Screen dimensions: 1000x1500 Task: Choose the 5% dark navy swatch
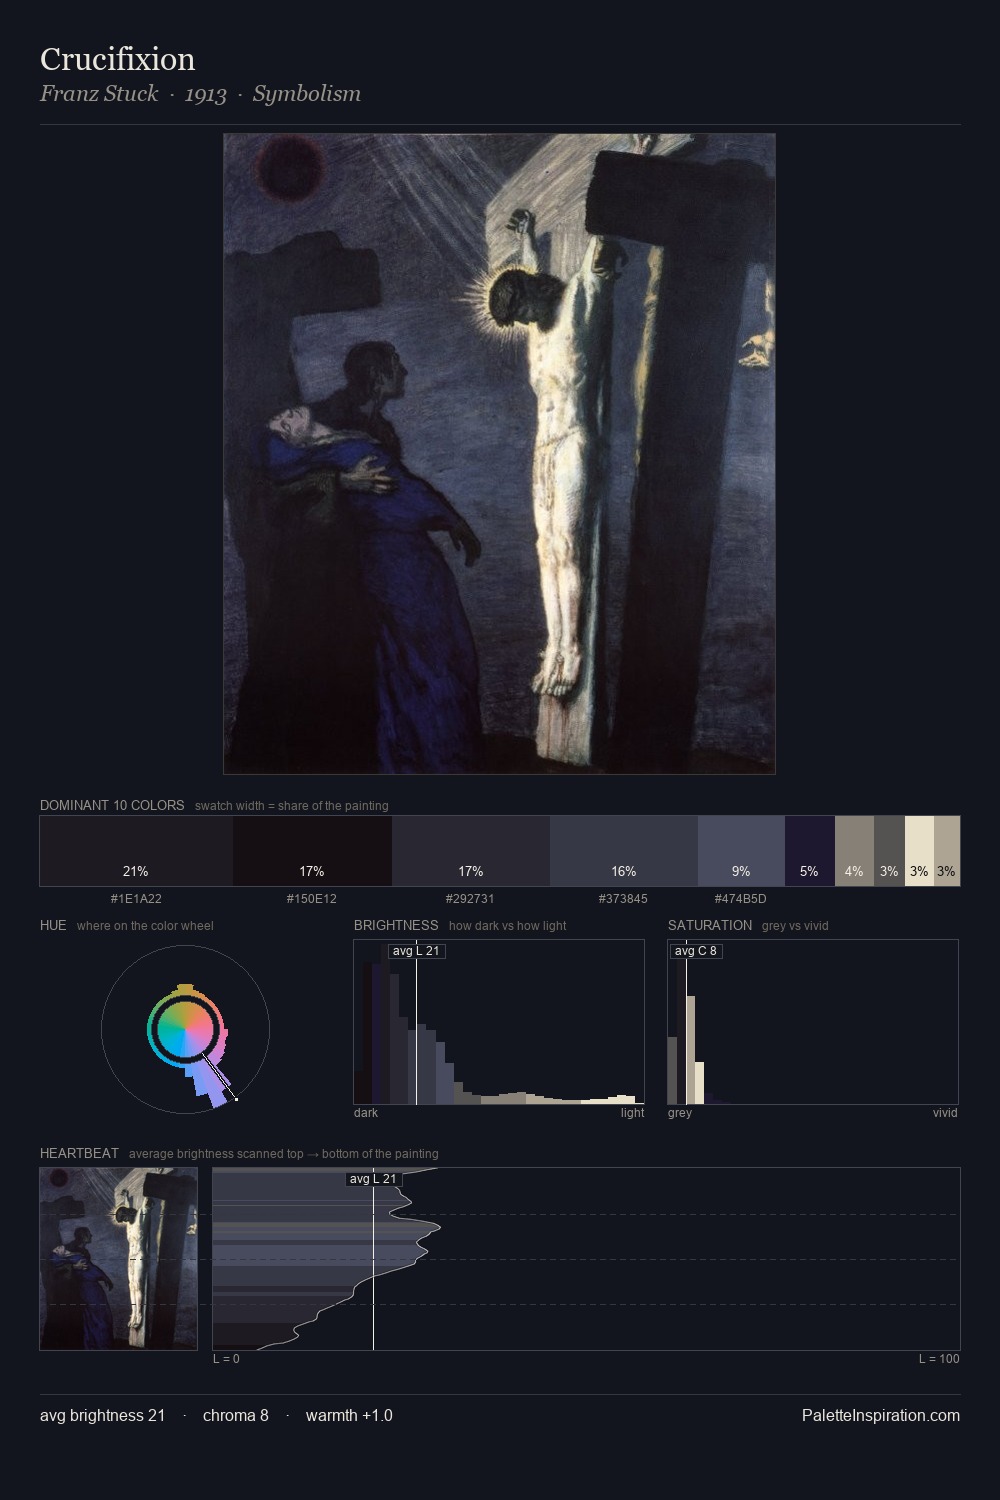tap(809, 851)
